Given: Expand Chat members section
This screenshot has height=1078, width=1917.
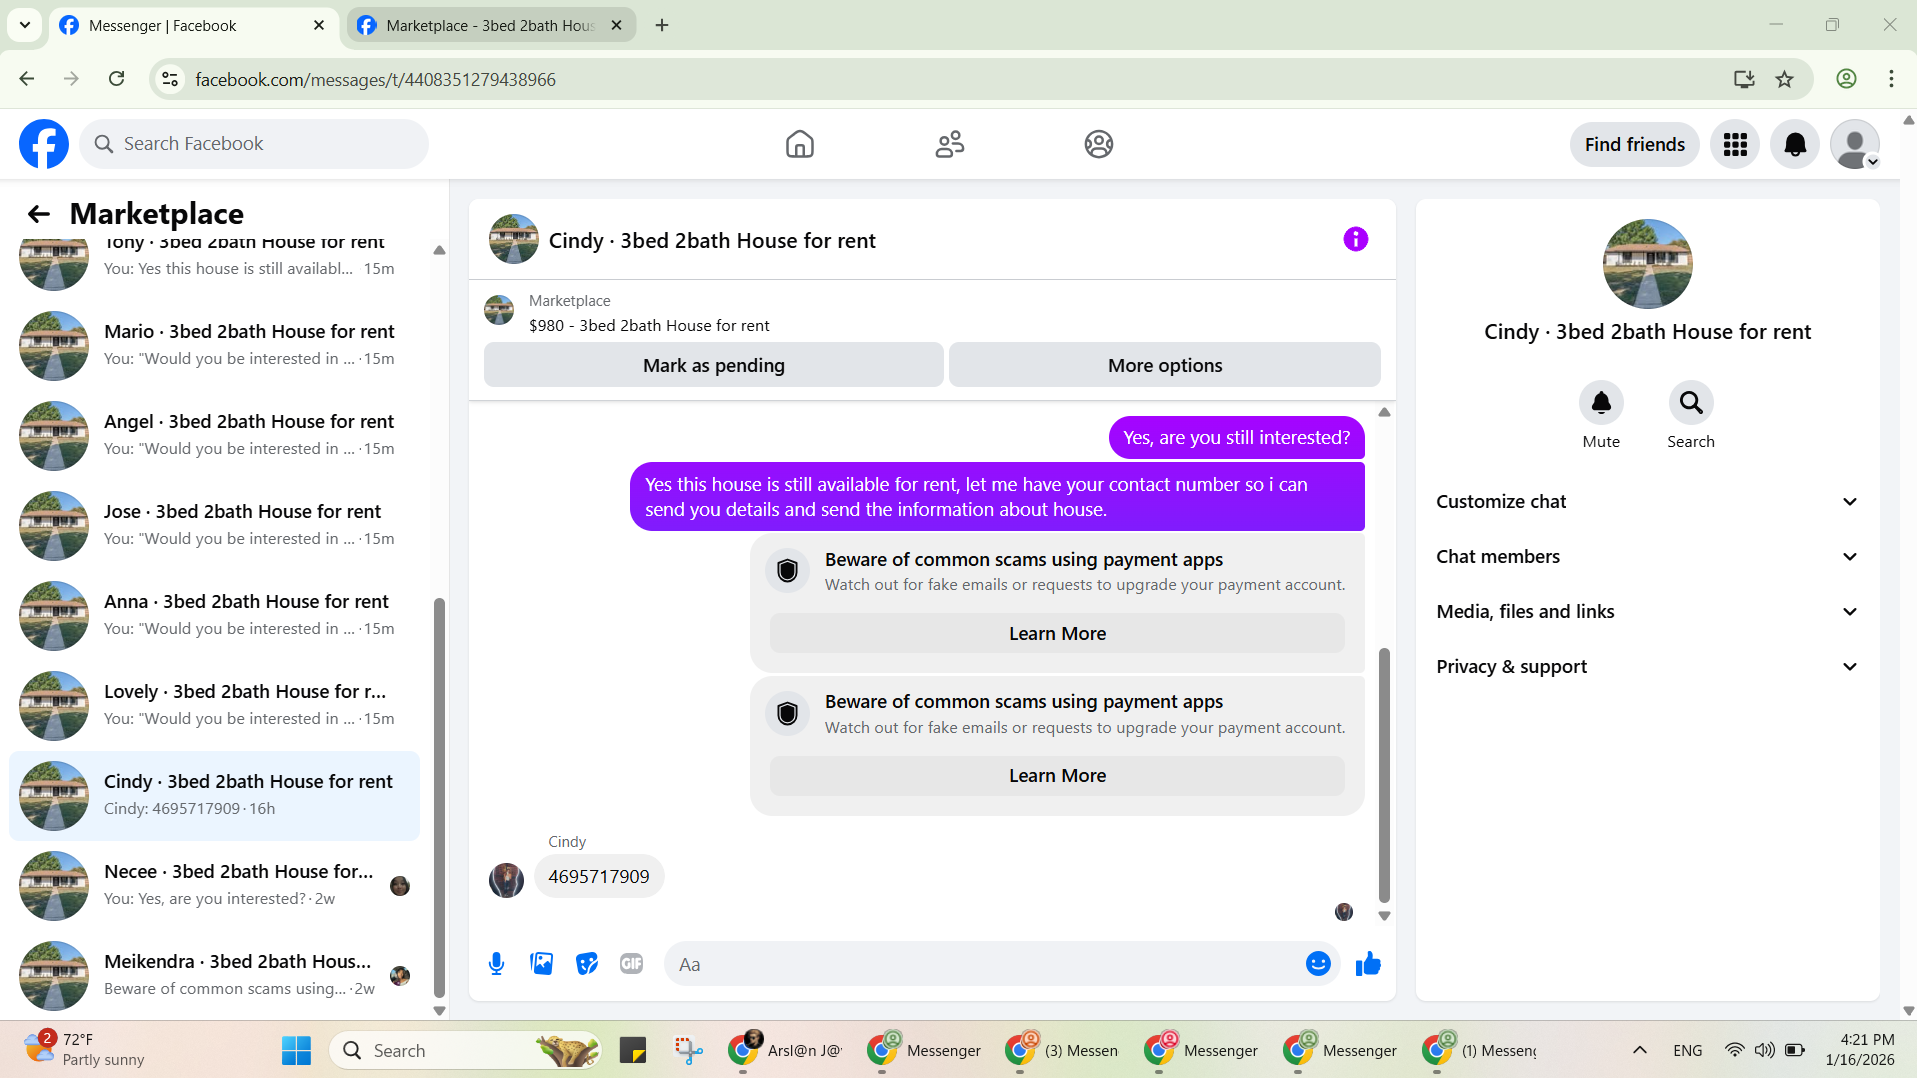Looking at the screenshot, I should point(1647,557).
